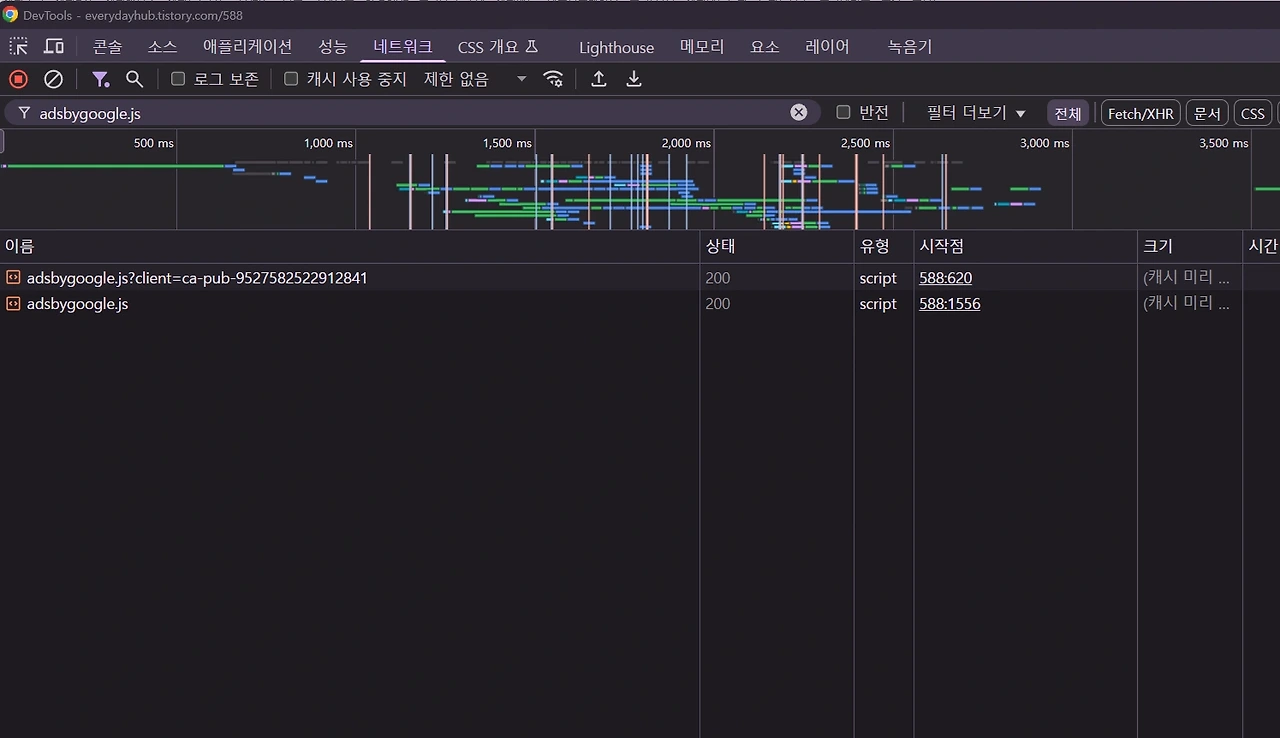Open the 녹음기 tab
The width and height of the screenshot is (1280, 738).
[x=910, y=47]
